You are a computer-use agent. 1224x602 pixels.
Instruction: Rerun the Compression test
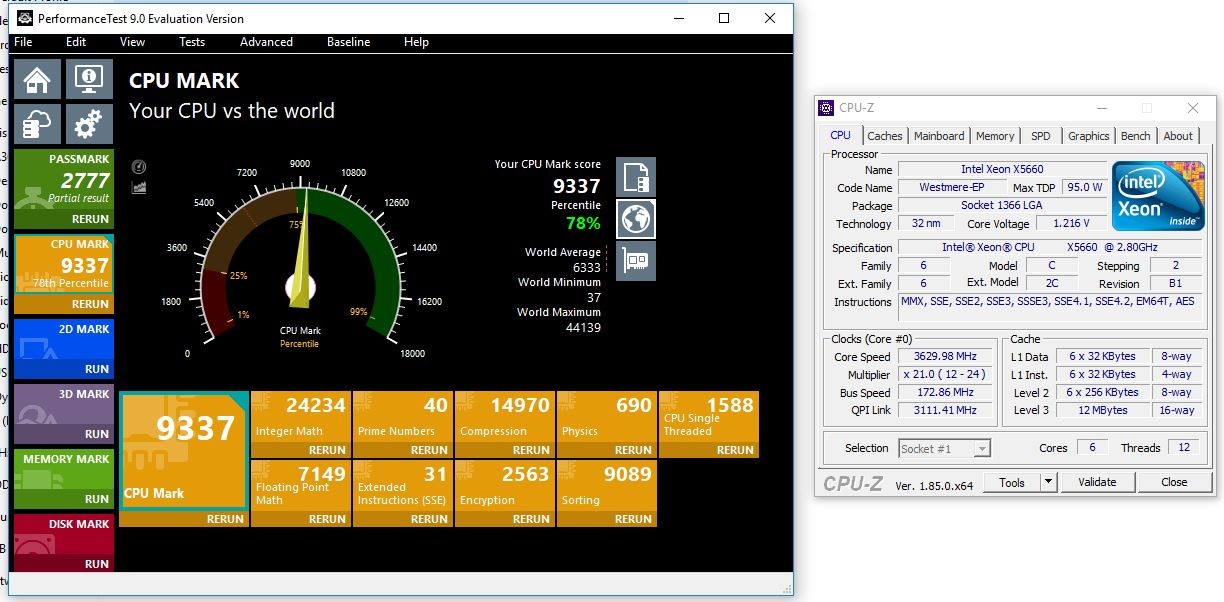click(x=503, y=450)
